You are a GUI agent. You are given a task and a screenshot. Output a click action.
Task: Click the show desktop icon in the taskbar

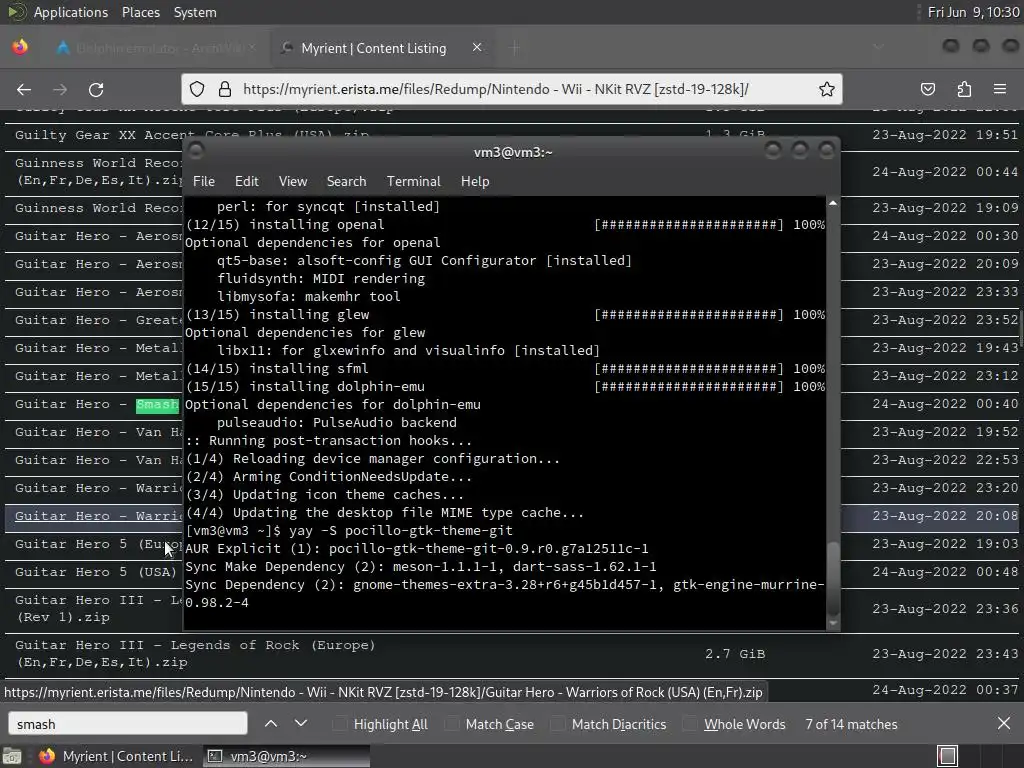[12, 756]
